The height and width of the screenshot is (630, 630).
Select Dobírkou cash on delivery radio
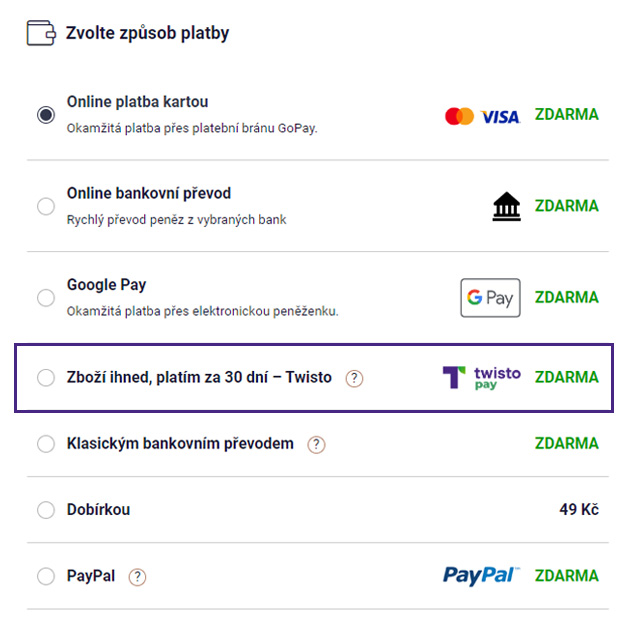coord(45,510)
